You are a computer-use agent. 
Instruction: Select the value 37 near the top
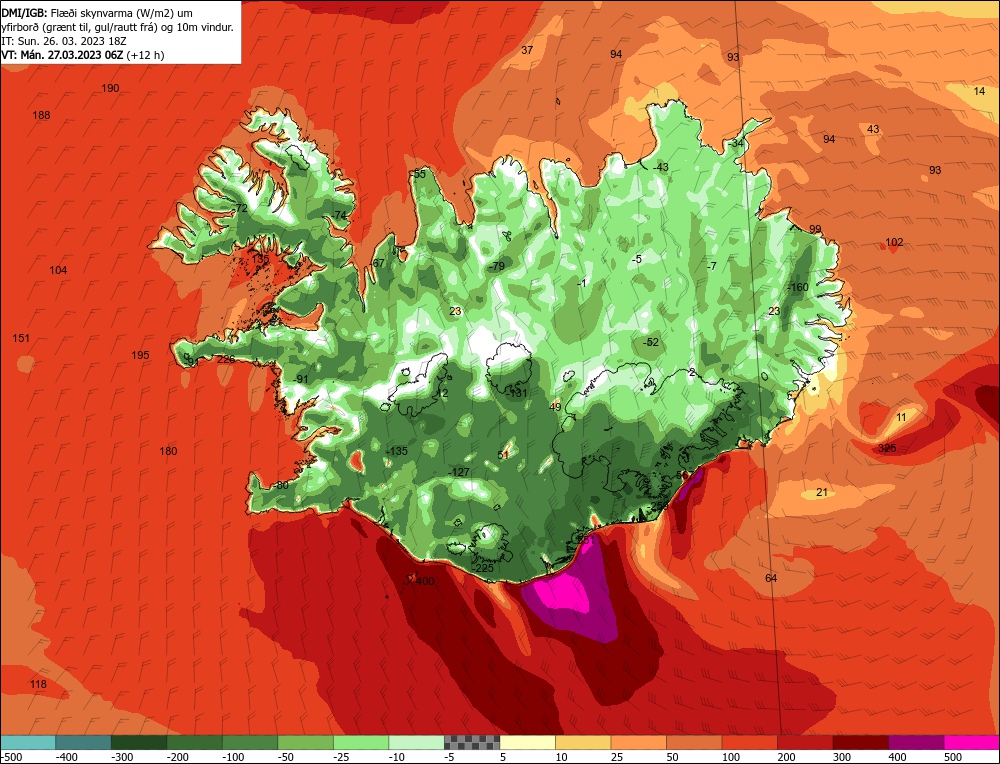pyautogui.click(x=527, y=50)
